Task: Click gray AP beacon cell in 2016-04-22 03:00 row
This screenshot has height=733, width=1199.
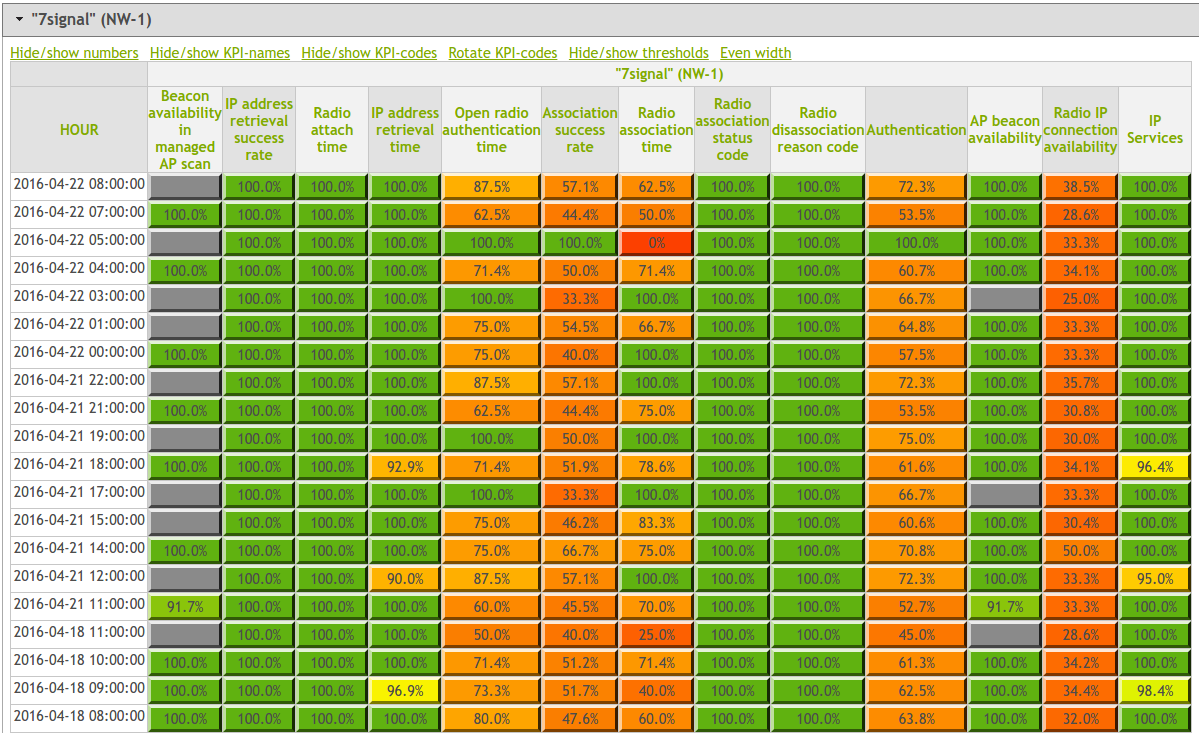Action: click(x=1005, y=299)
